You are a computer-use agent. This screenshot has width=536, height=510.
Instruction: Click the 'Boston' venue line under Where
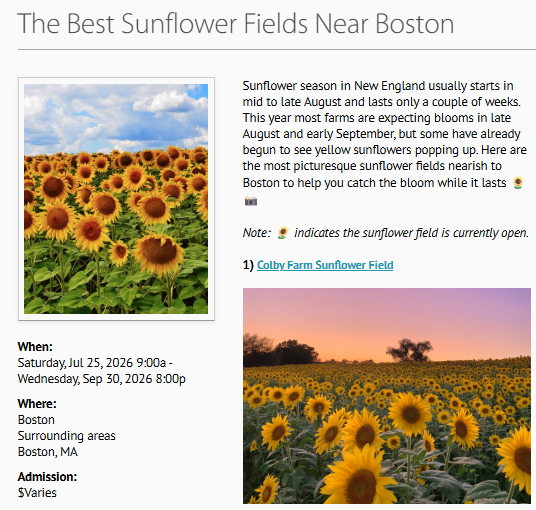point(36,420)
